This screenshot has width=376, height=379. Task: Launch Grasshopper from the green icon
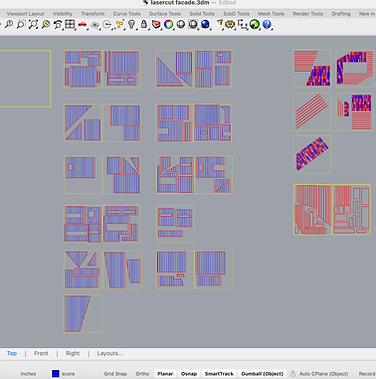pos(255,24)
